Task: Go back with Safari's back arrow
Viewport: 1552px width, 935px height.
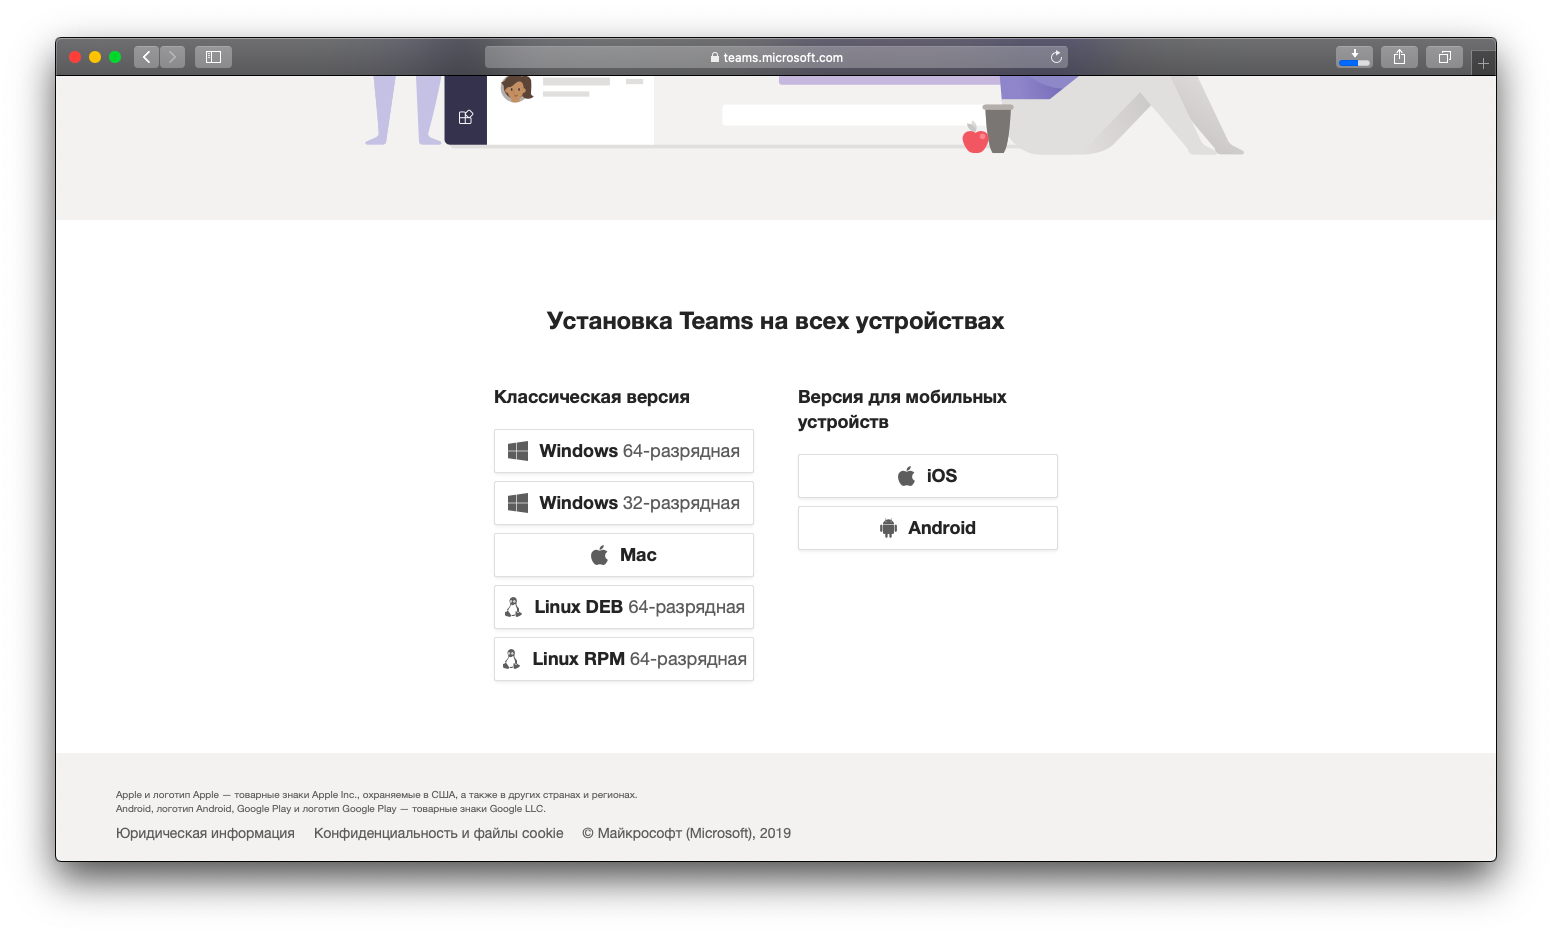Action: pyautogui.click(x=146, y=57)
